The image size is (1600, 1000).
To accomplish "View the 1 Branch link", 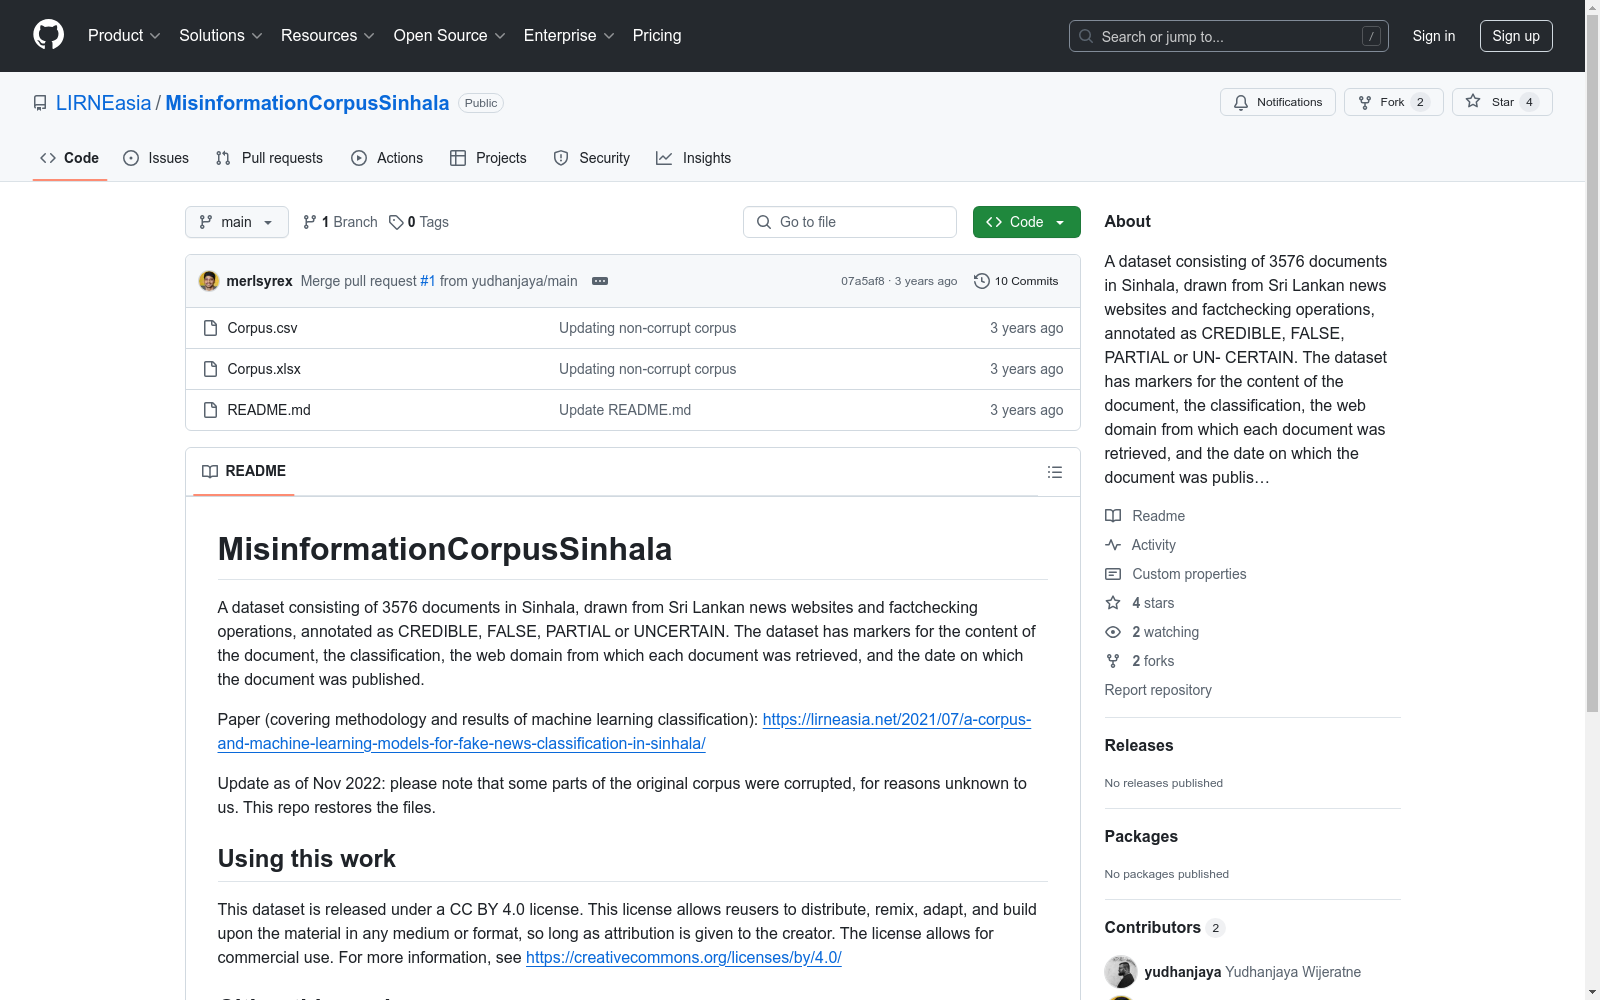I will (340, 222).
